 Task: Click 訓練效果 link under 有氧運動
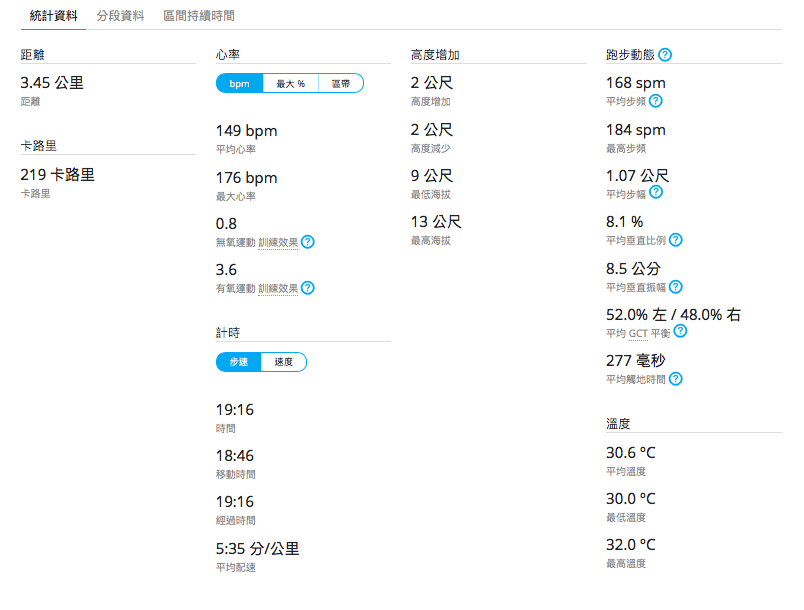point(278,289)
